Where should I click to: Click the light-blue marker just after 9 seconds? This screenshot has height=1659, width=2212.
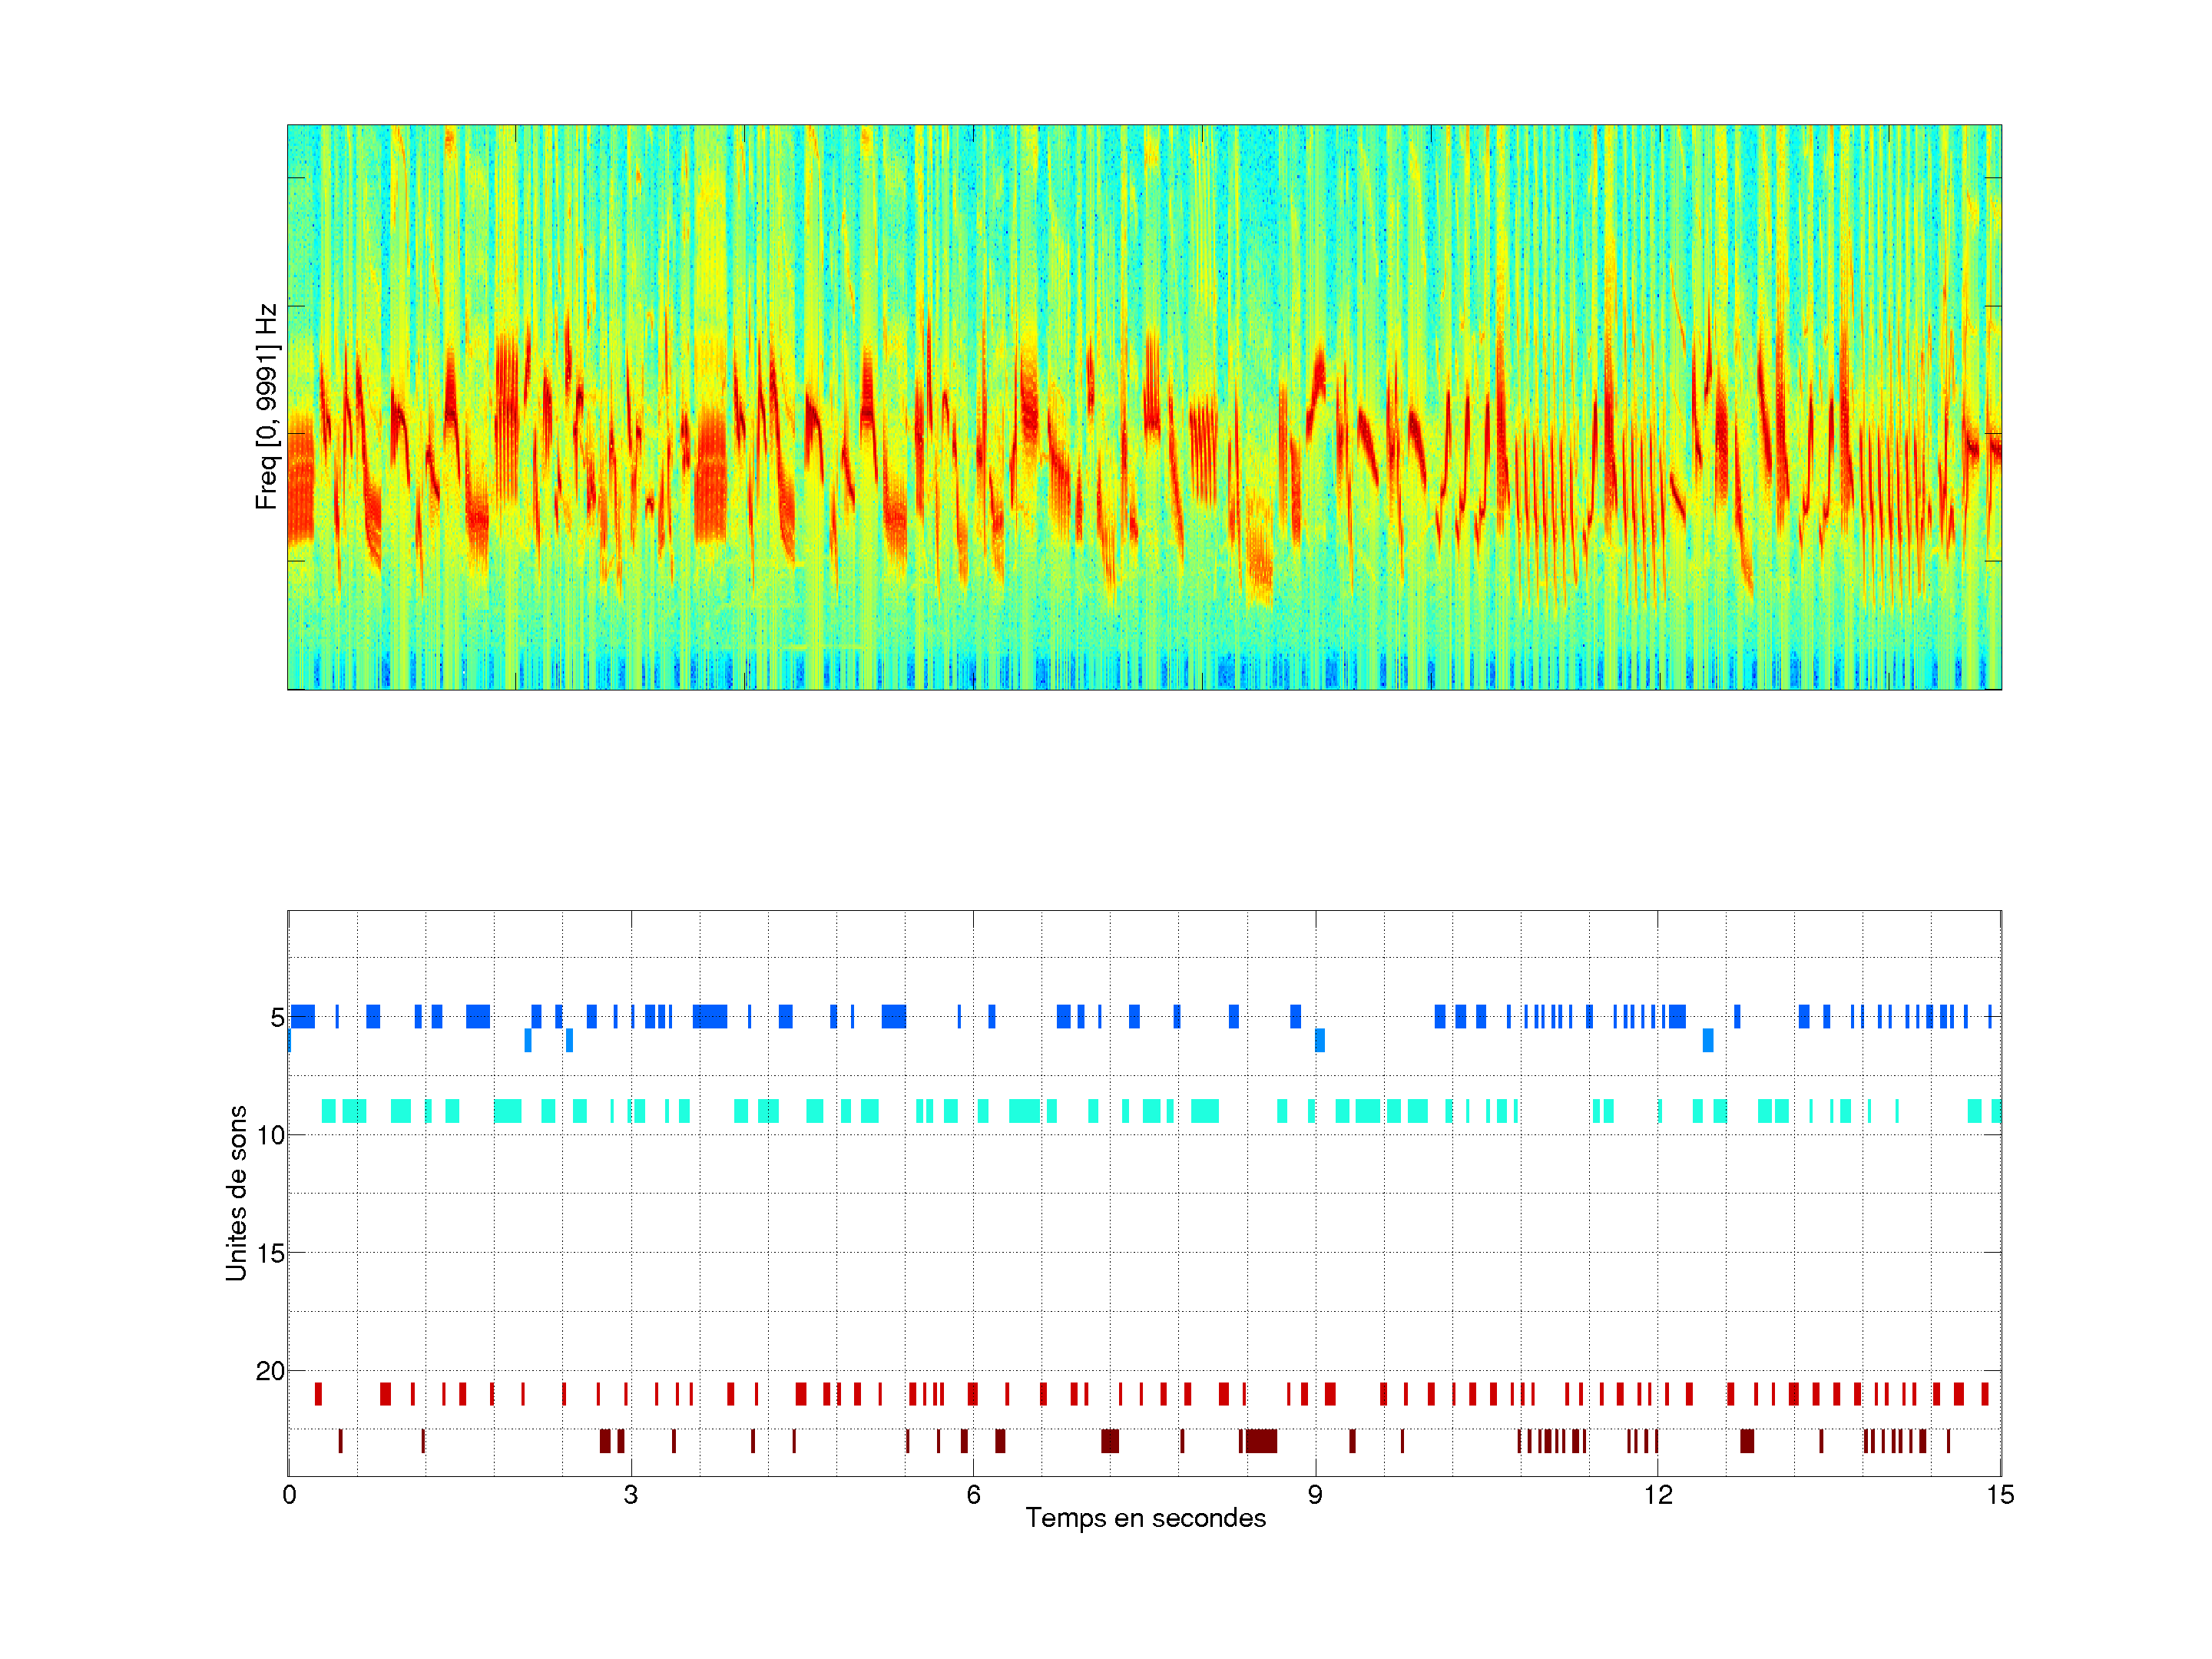[x=1320, y=1040]
